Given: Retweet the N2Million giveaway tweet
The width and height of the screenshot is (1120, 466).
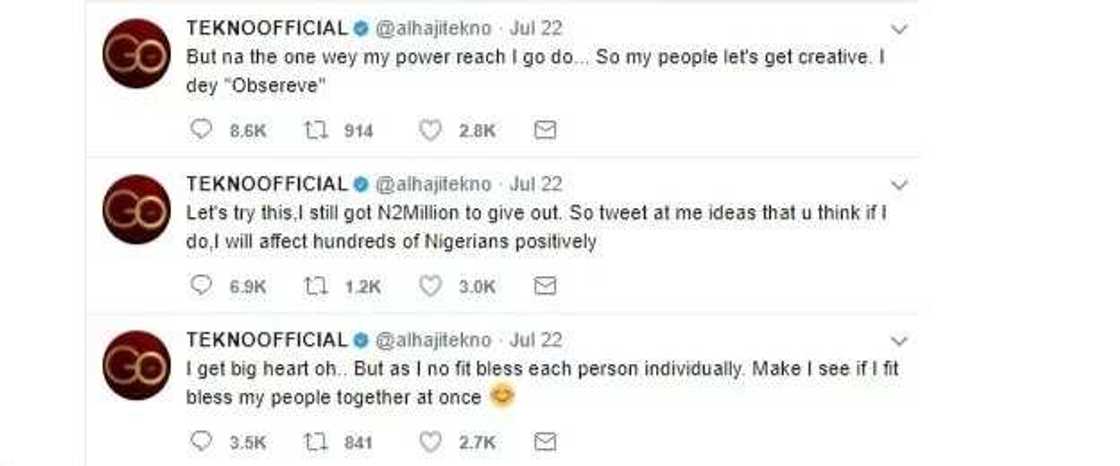Looking at the screenshot, I should click(316, 286).
